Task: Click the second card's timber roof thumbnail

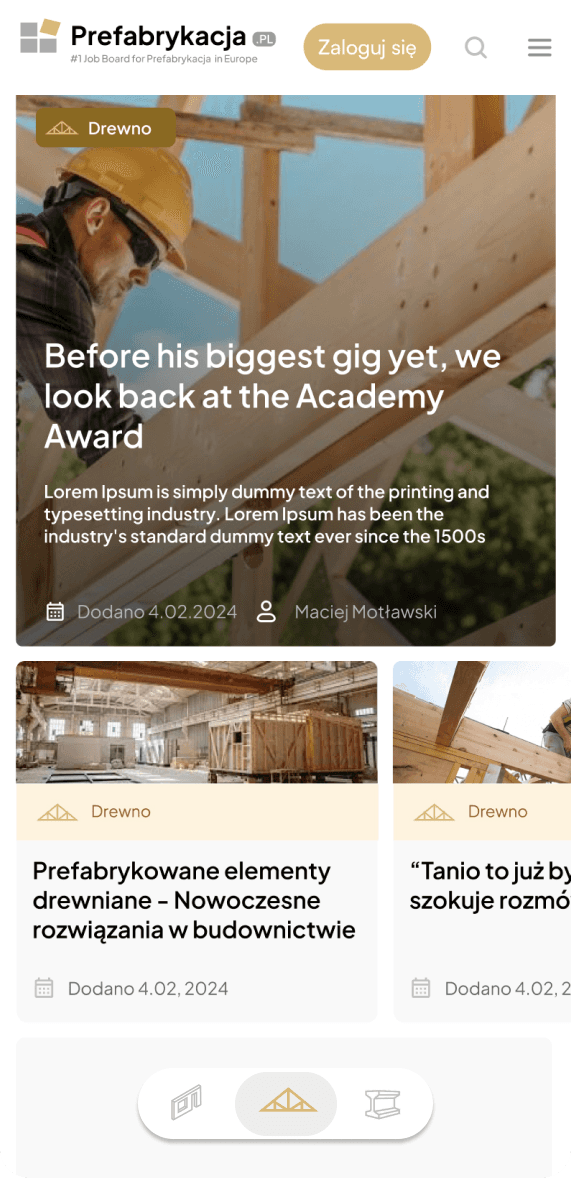Action: [x=482, y=722]
